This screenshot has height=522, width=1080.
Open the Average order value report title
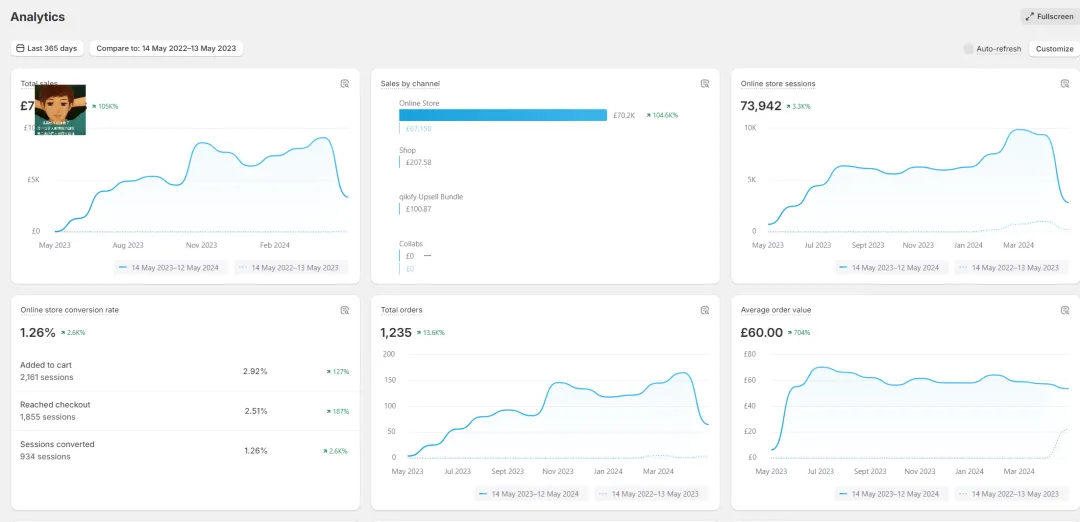click(776, 310)
